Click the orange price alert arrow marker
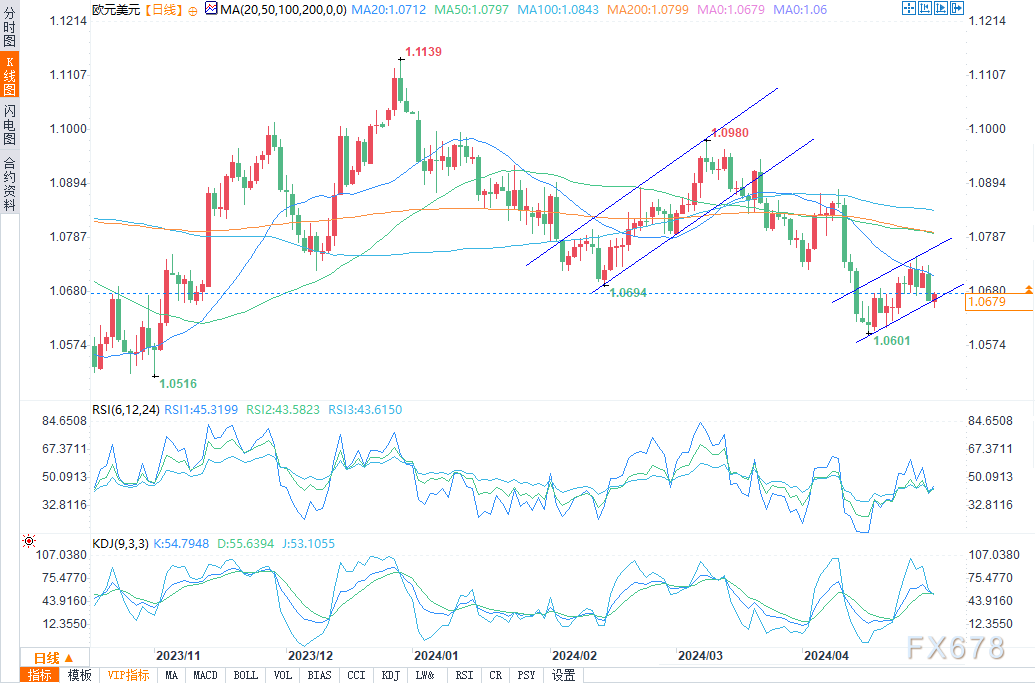The height and width of the screenshot is (683, 1035). coord(1028,289)
